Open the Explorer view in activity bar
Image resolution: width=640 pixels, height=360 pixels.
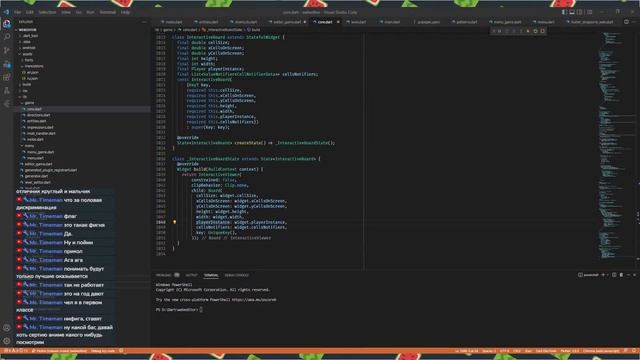pos(7,24)
